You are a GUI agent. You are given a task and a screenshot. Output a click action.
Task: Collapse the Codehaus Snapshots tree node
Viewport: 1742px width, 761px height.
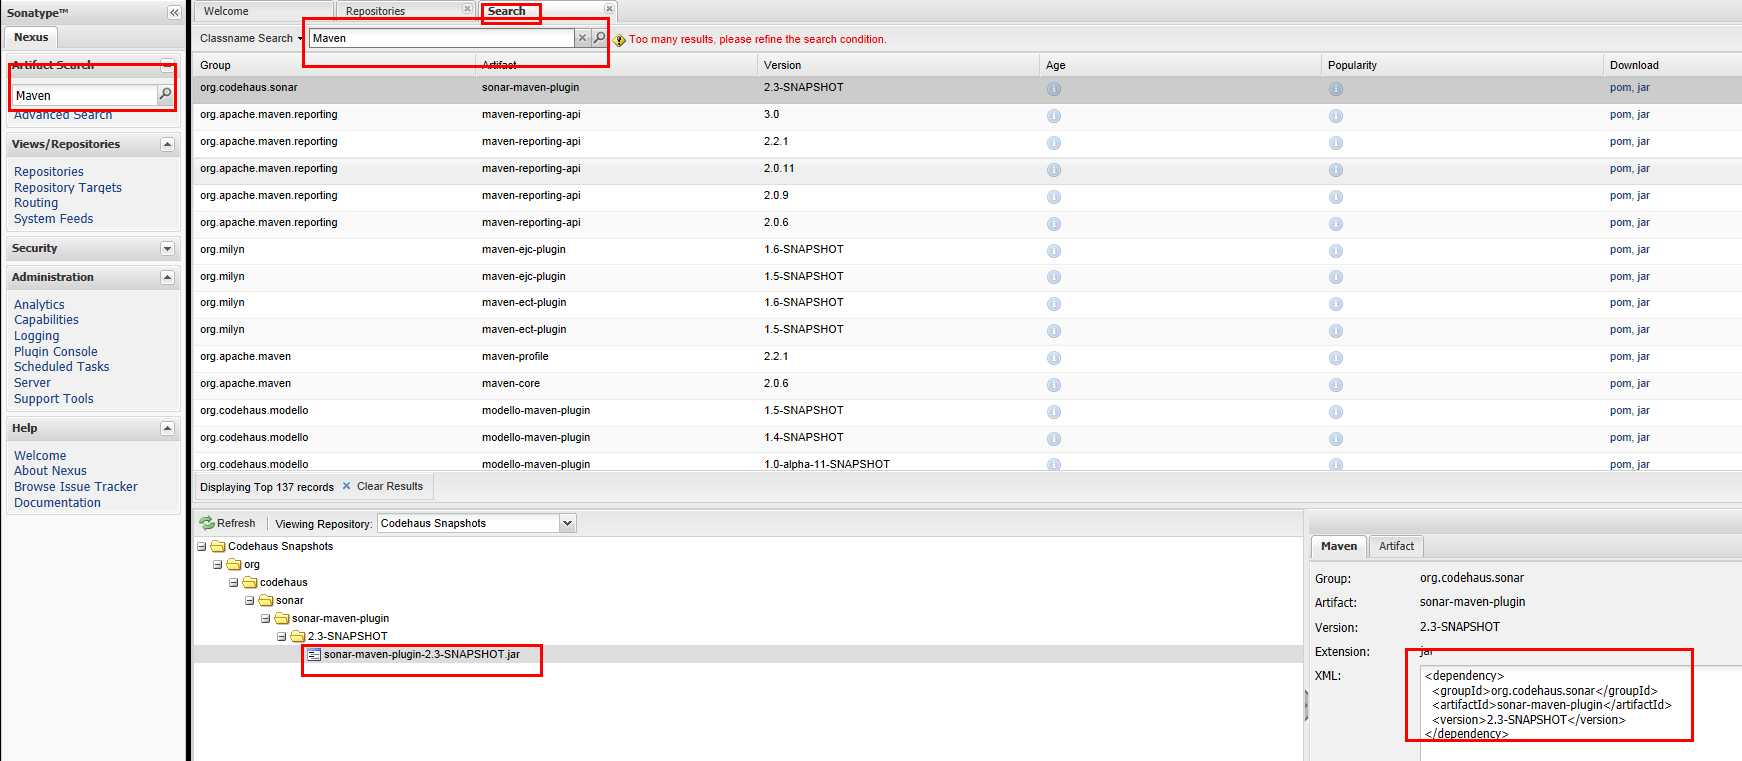[x=202, y=547]
